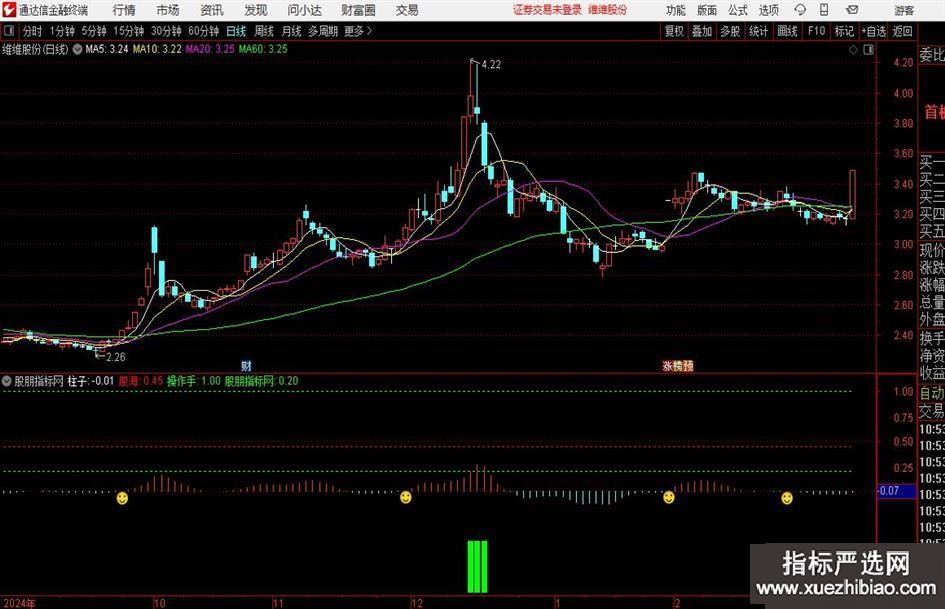The width and height of the screenshot is (945, 609).
Task: Toggle the side panel icon above chart
Action: coord(868,50)
